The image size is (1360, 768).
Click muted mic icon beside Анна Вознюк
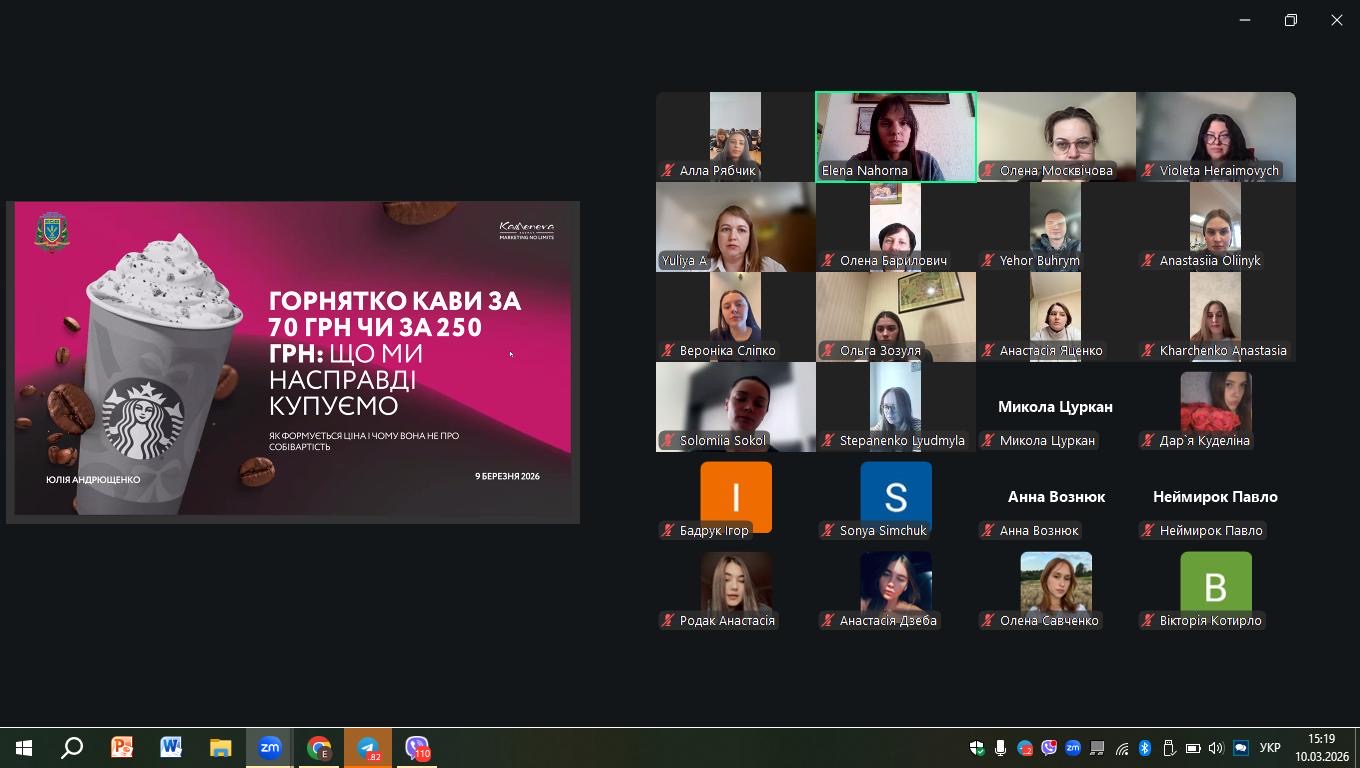(988, 531)
